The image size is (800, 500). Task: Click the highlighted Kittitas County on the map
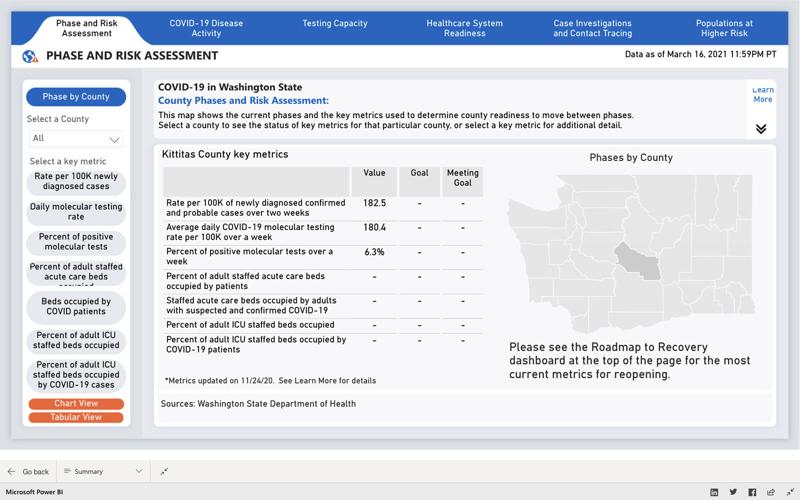pyautogui.click(x=637, y=261)
